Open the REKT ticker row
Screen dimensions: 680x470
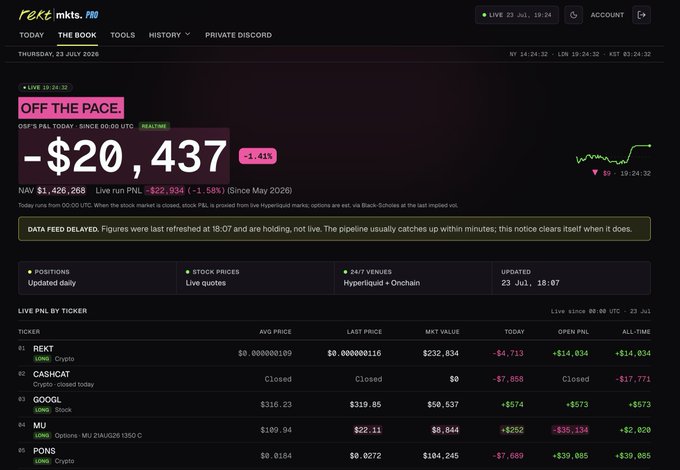pyautogui.click(x=334, y=353)
